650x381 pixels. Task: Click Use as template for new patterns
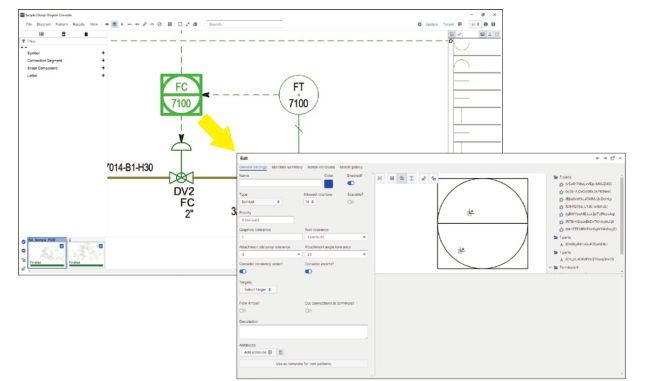pos(303,364)
